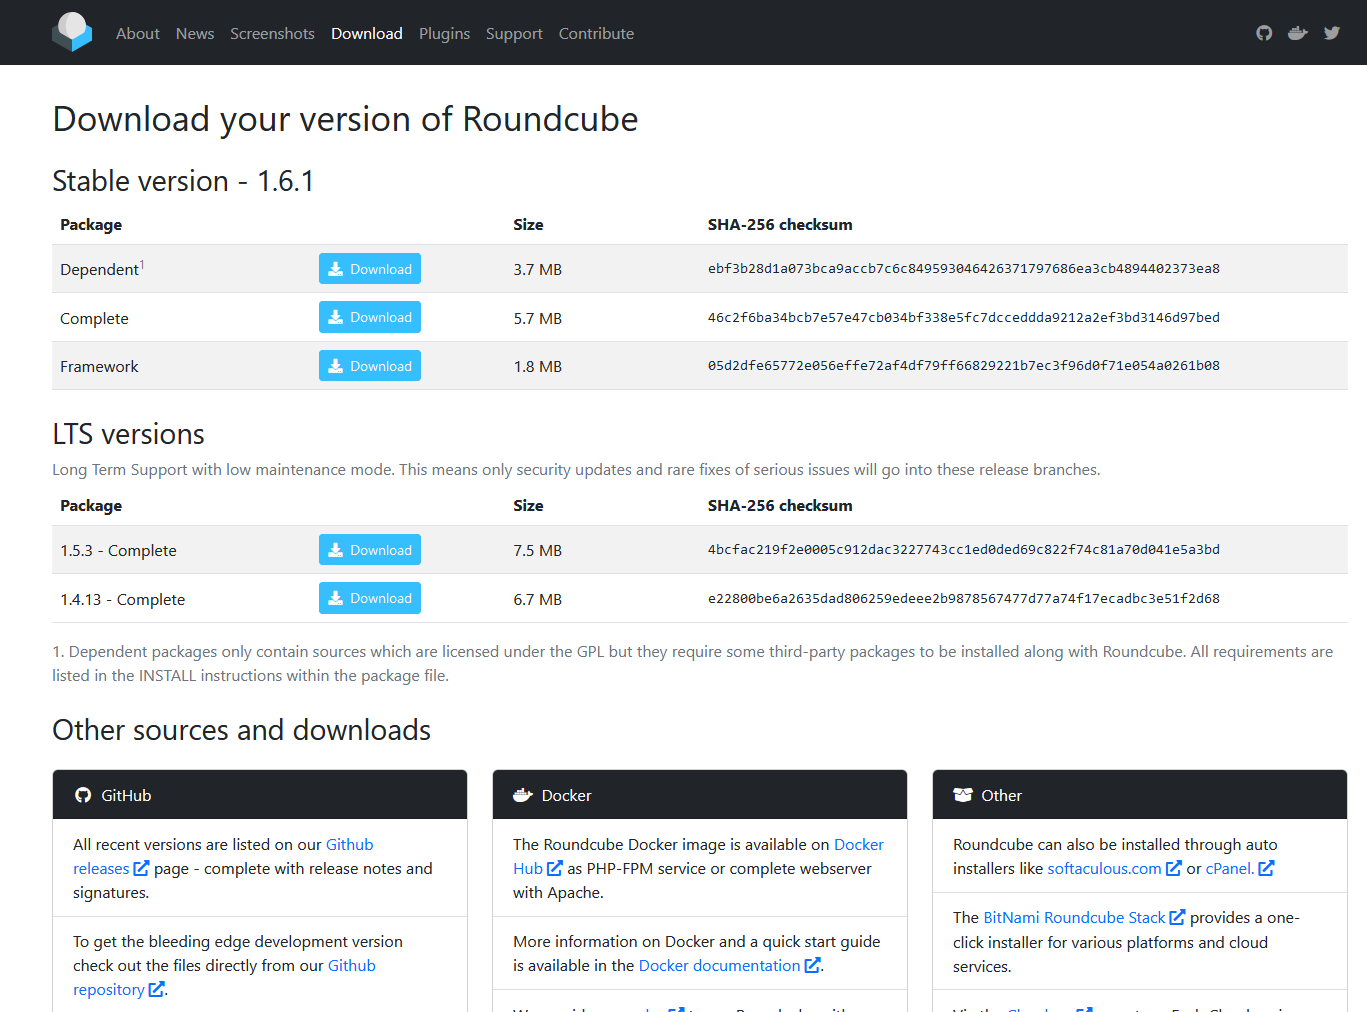Screen dimensions: 1367x1012
Task: Click the 'Framework' package name
Action: pos(99,367)
